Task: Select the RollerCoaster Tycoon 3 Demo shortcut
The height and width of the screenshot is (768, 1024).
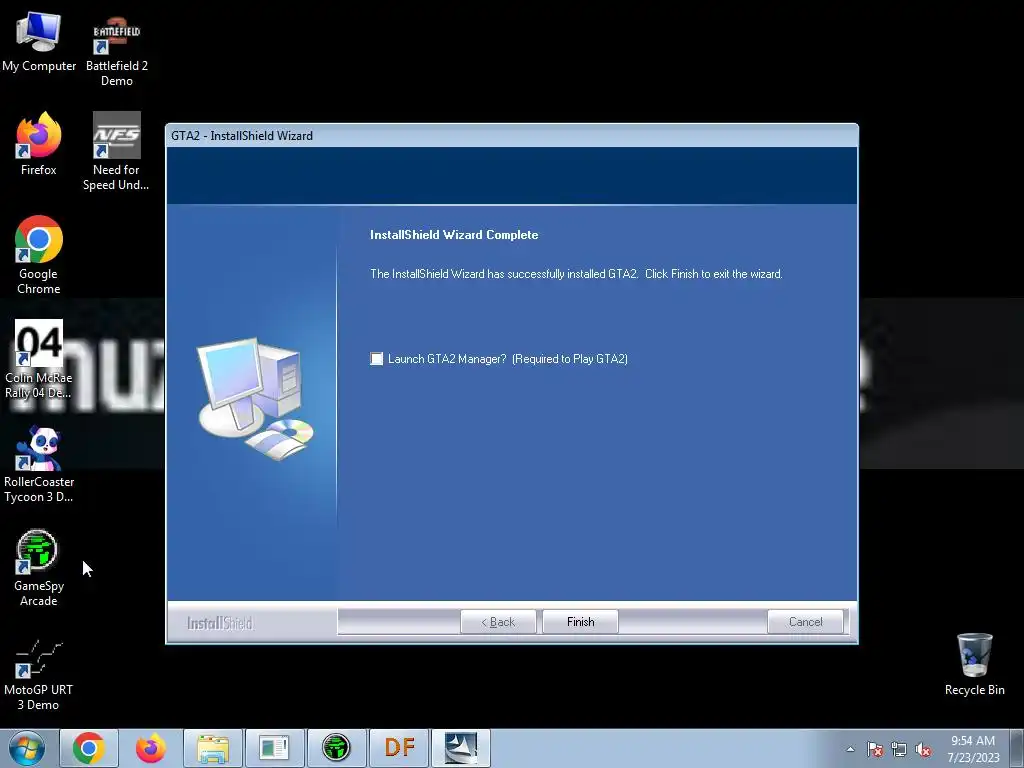Action: pos(39,464)
